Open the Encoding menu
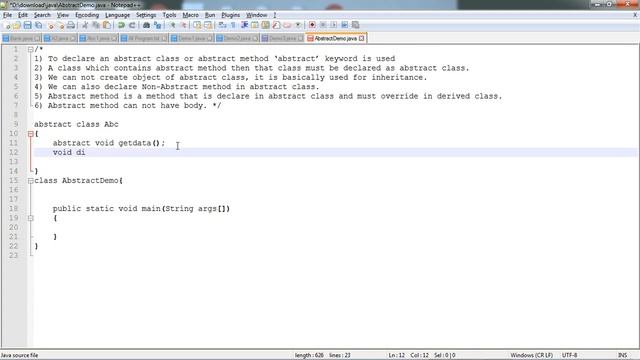640x360 pixels. [x=87, y=15]
